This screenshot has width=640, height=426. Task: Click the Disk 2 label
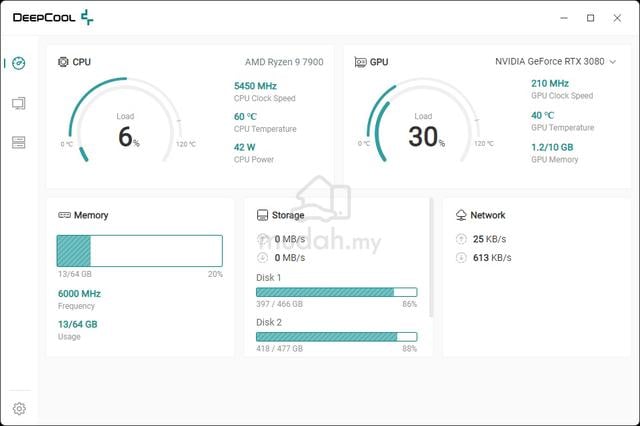(269, 322)
